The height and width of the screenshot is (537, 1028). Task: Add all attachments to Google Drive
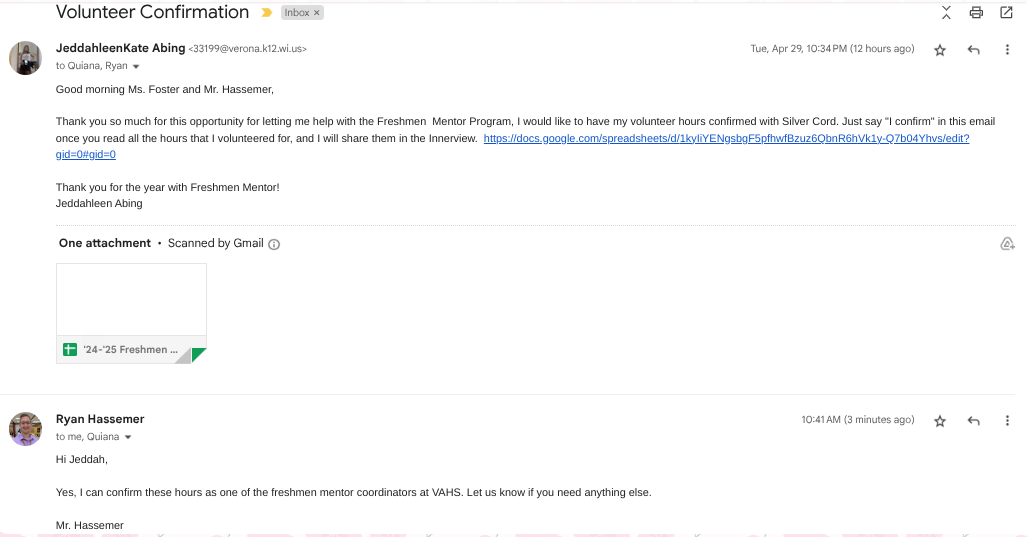click(x=1007, y=244)
